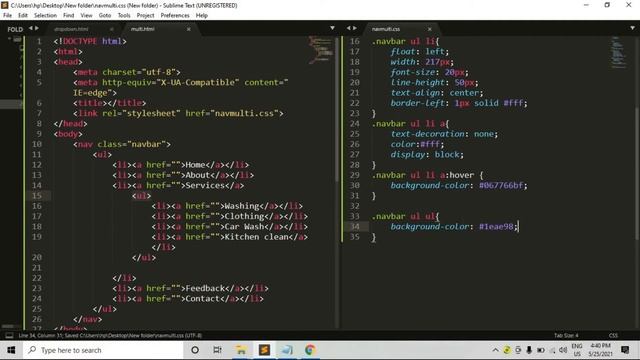Click left pane previous-tab arrow
Viewport: 640px width, 360px height.
(31, 28)
